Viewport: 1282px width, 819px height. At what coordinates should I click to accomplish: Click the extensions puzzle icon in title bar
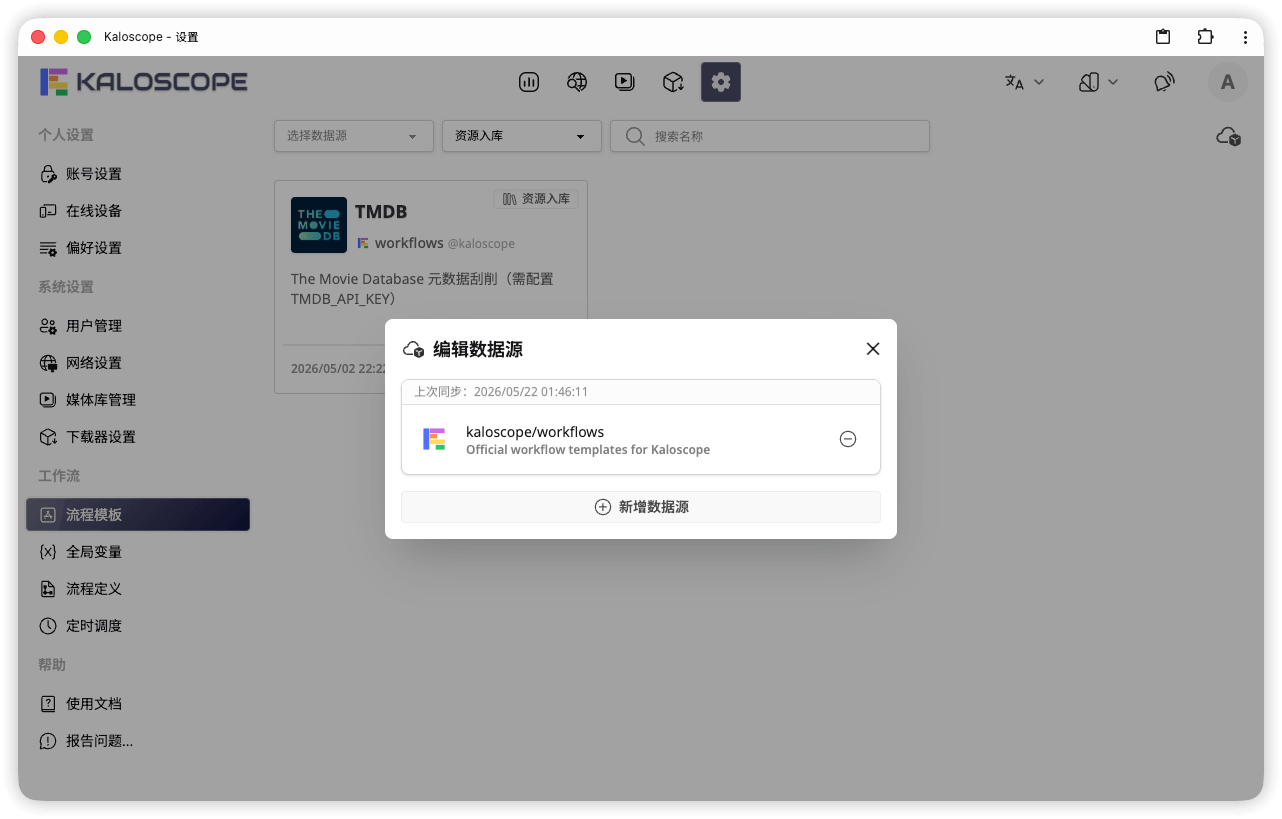click(1205, 37)
